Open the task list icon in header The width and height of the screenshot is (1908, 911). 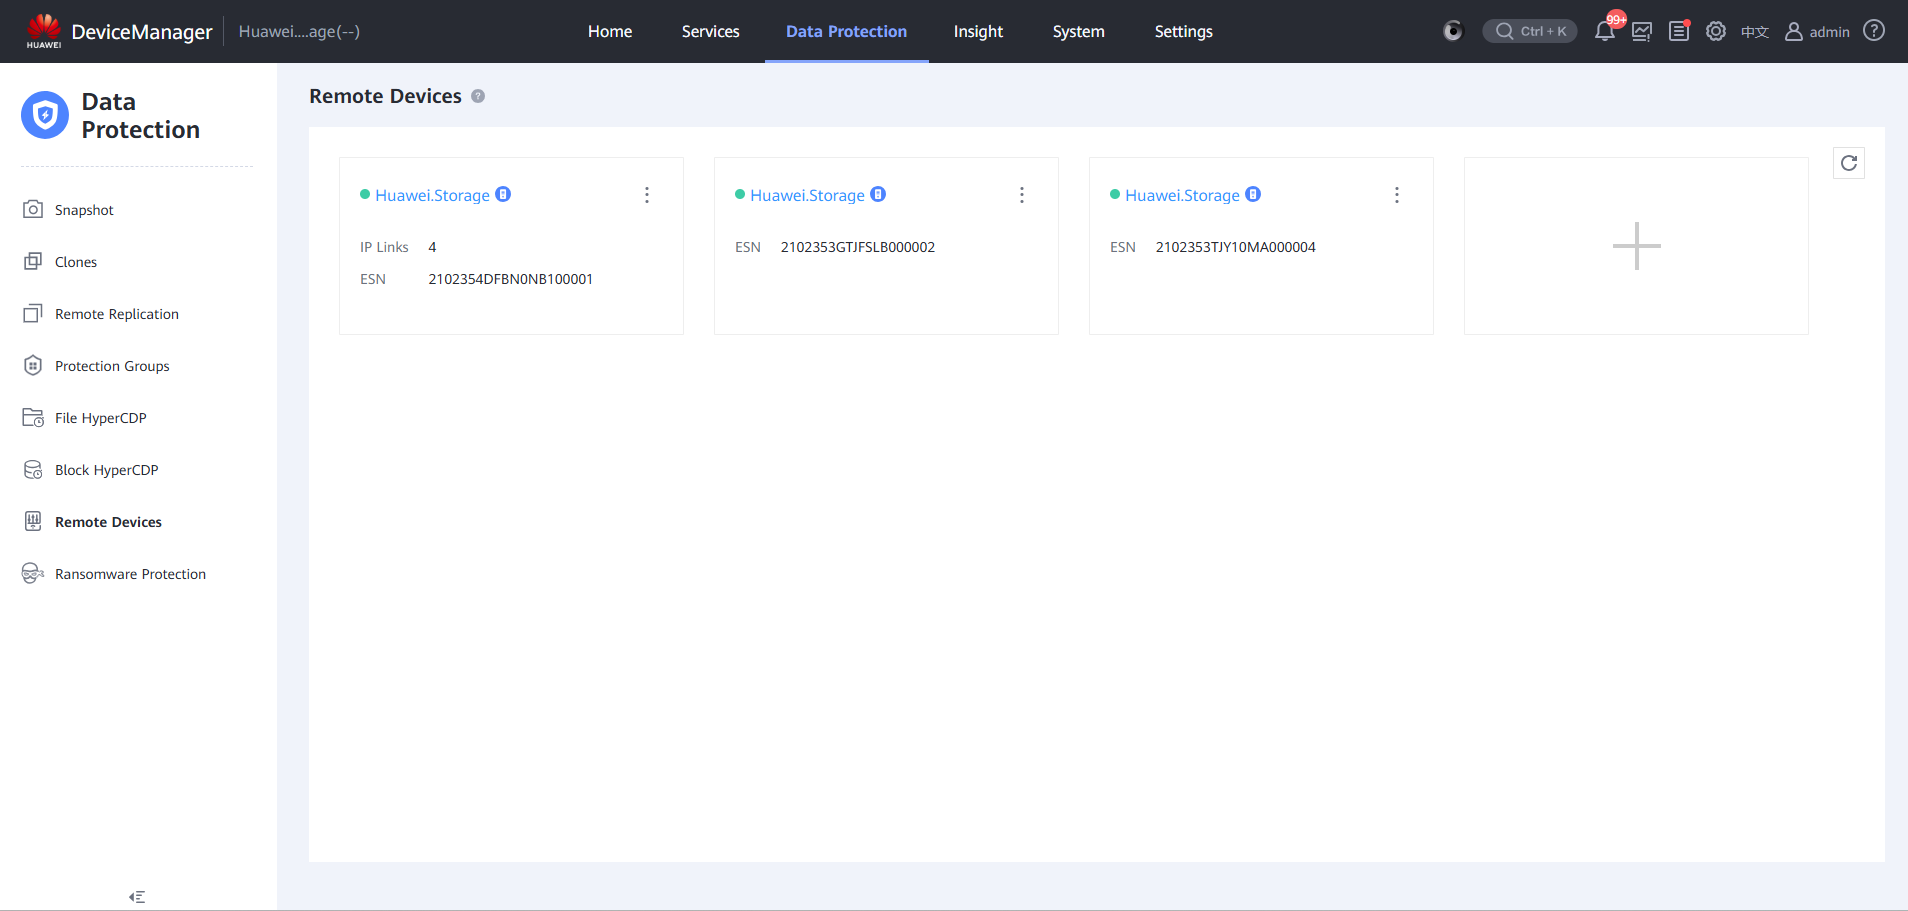pos(1679,31)
